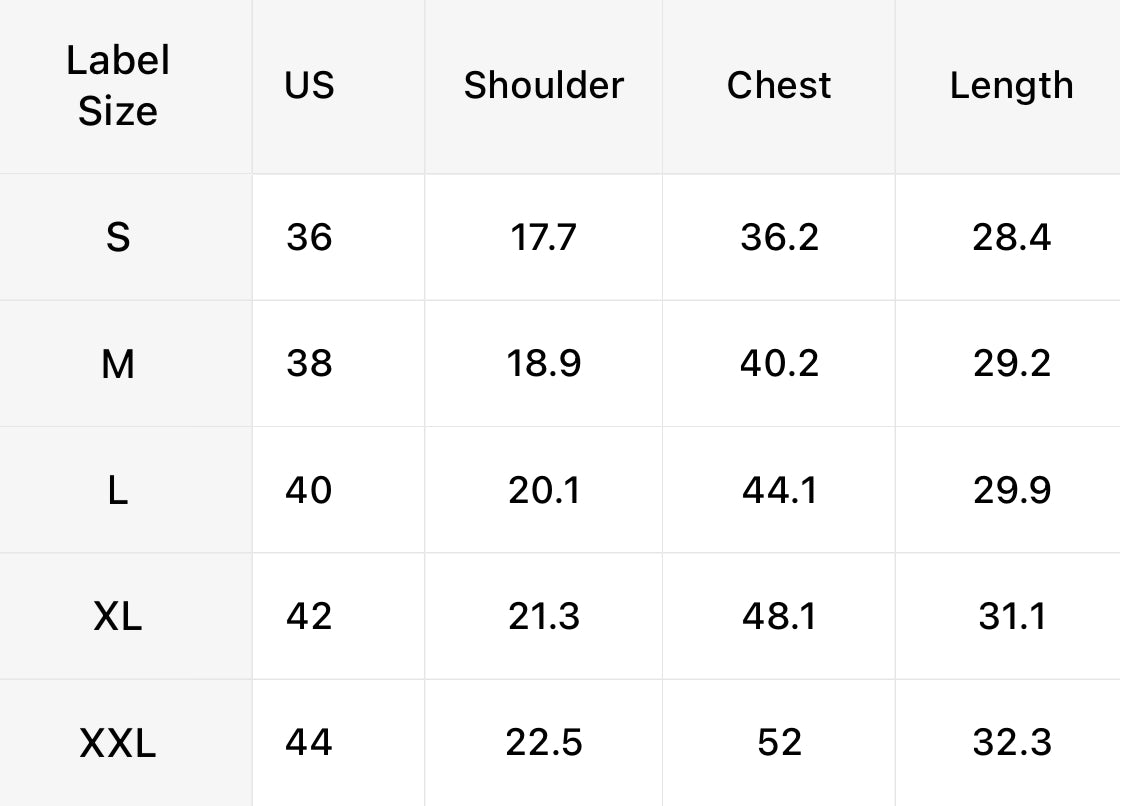Select shoulder value 17.7 cell
The height and width of the screenshot is (806, 1122).
click(x=544, y=237)
